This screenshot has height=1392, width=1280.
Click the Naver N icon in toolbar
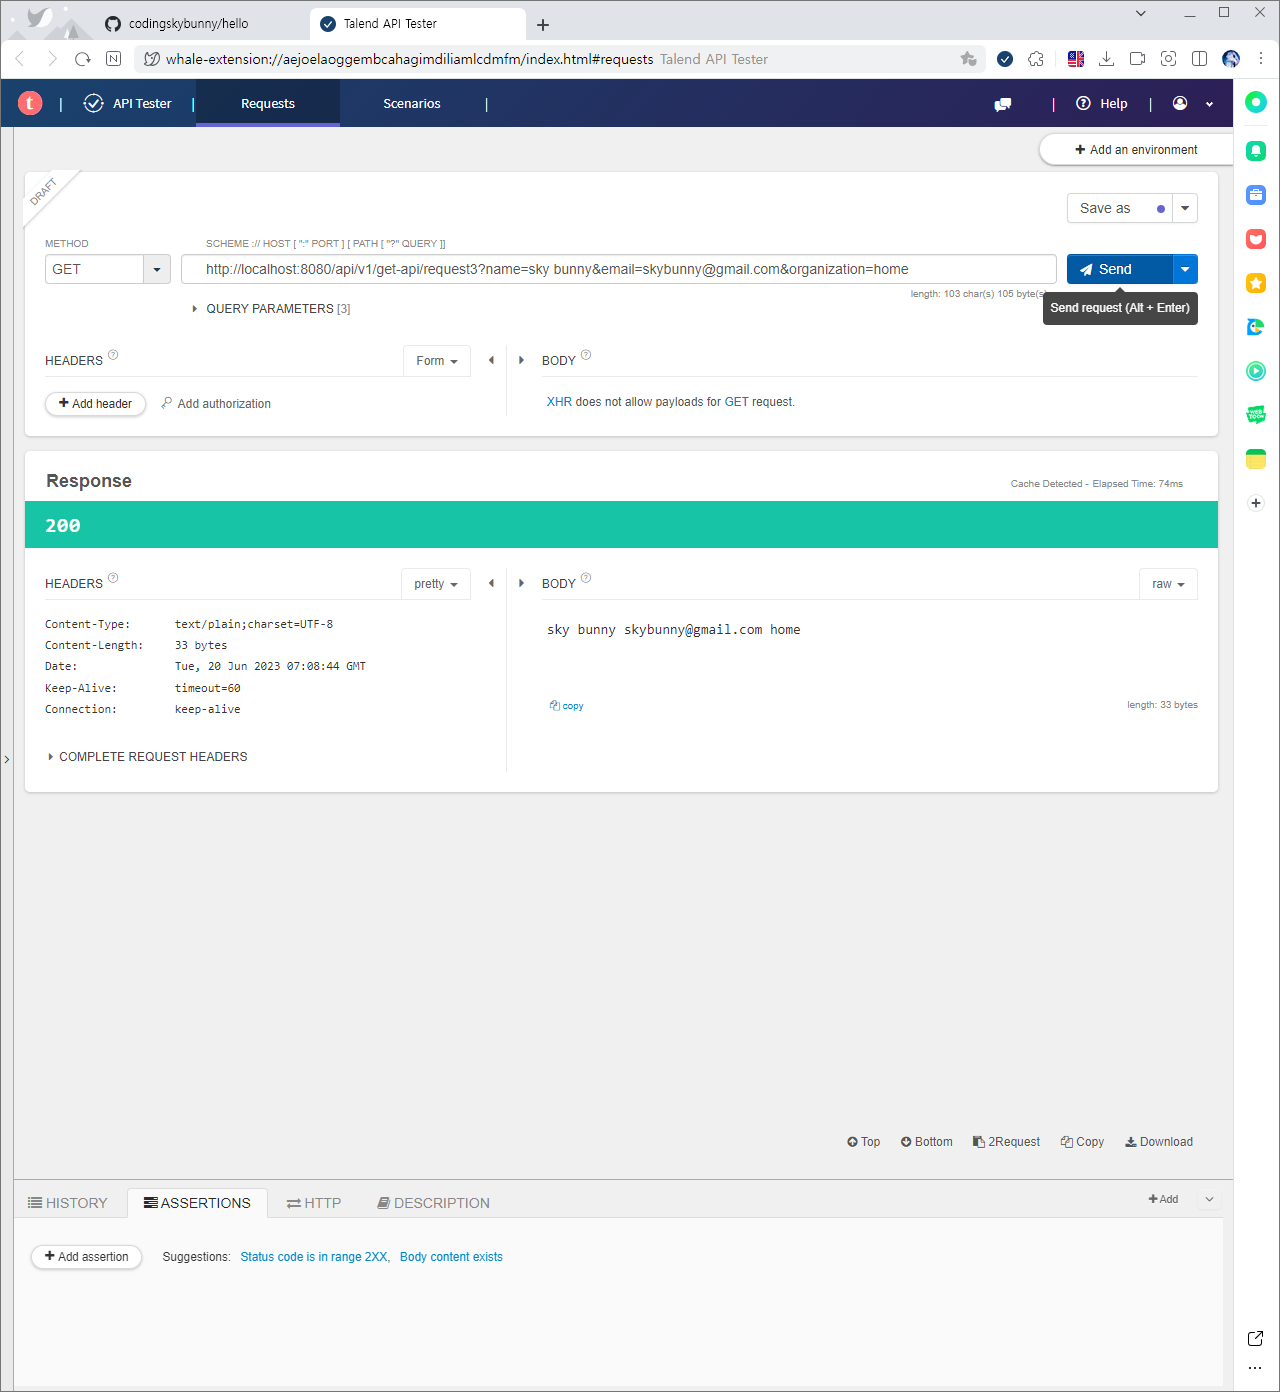[114, 59]
